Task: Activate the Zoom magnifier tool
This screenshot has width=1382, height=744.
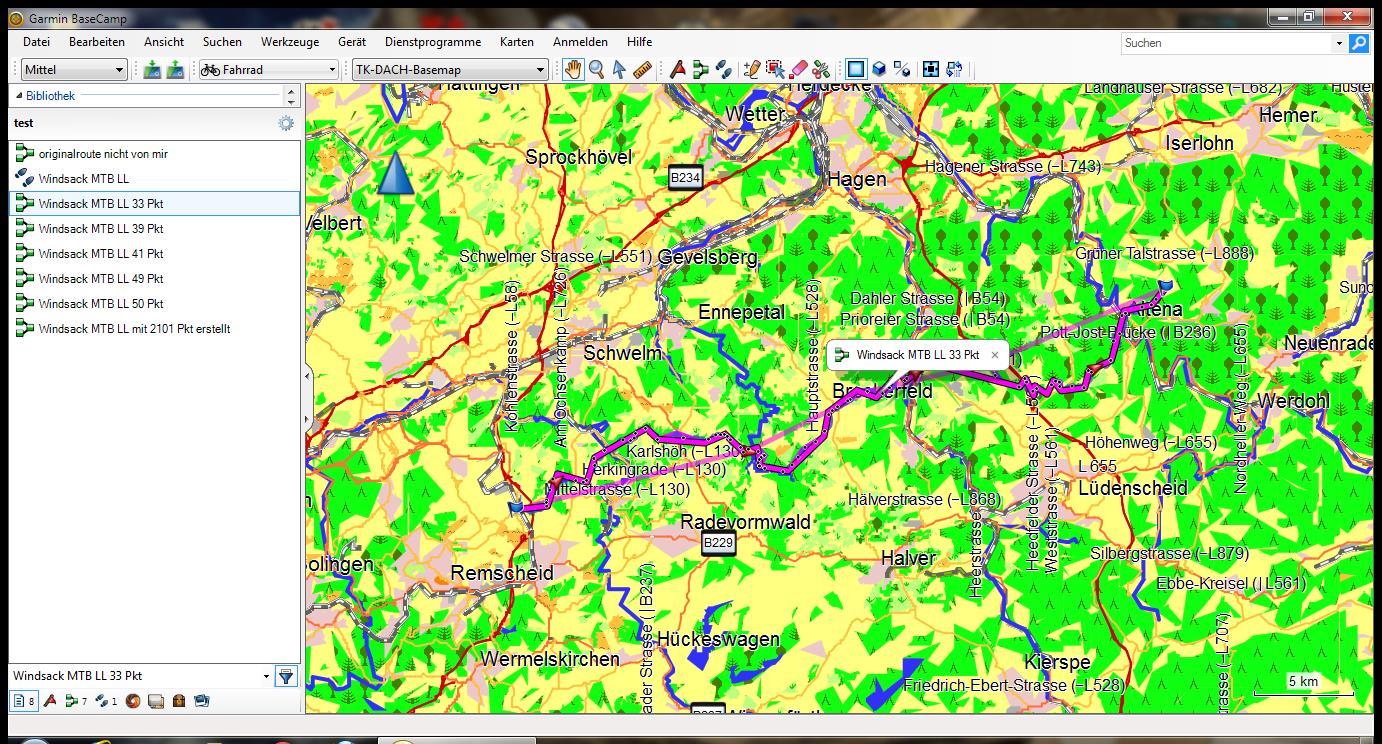Action: 596,69
